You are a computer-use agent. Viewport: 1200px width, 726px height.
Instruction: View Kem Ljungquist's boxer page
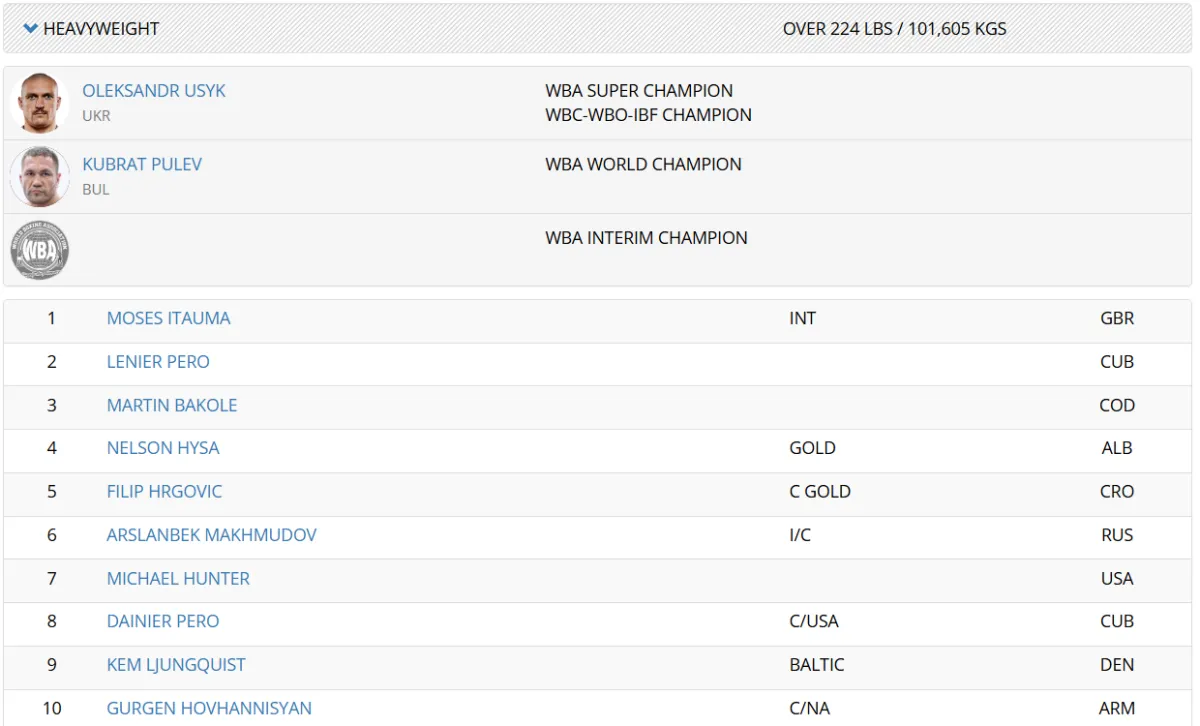(176, 665)
